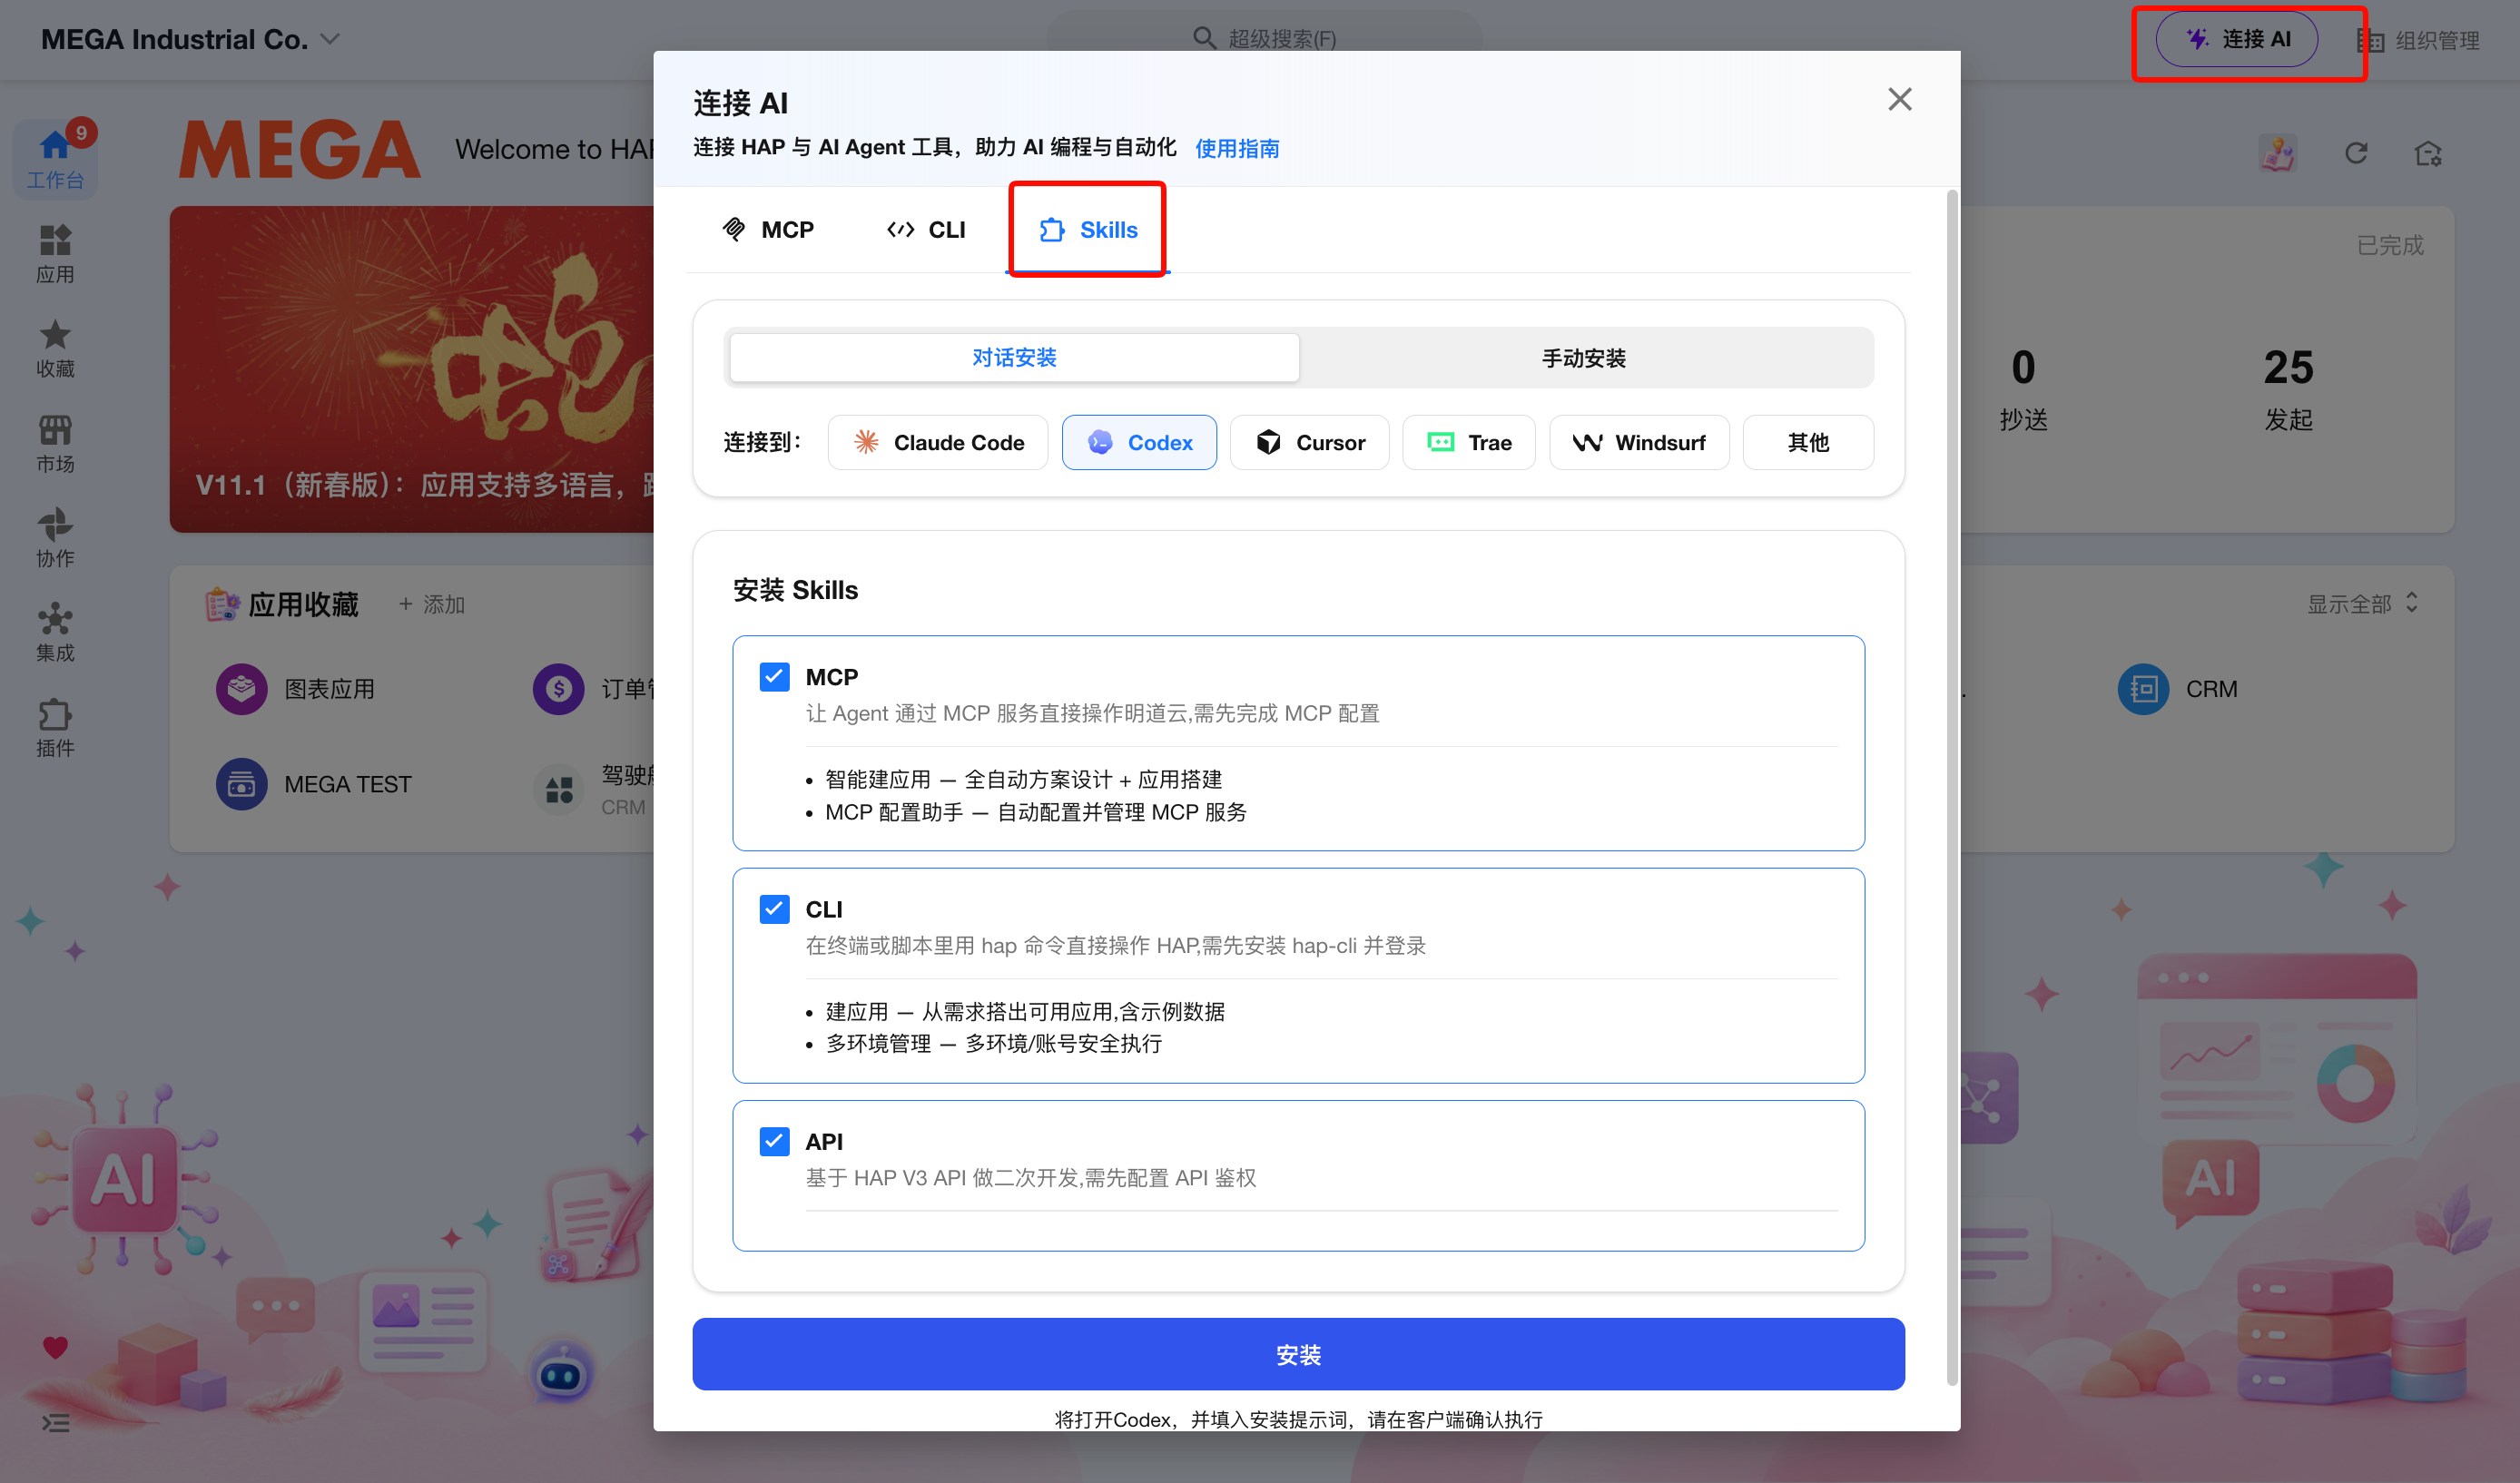Viewport: 2520px width, 1483px height.
Task: Click the 安装 Skills heading
Action: click(x=795, y=590)
